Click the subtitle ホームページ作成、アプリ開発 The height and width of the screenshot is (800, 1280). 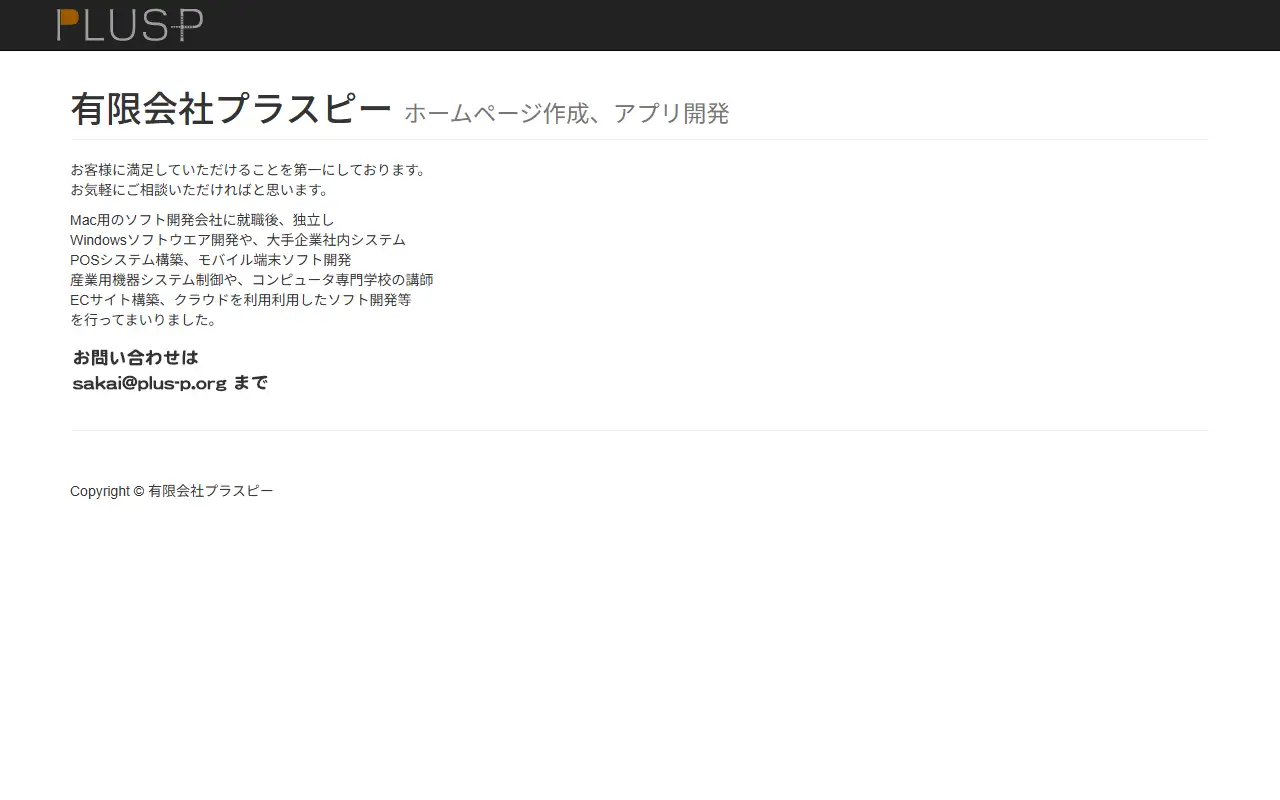point(567,113)
